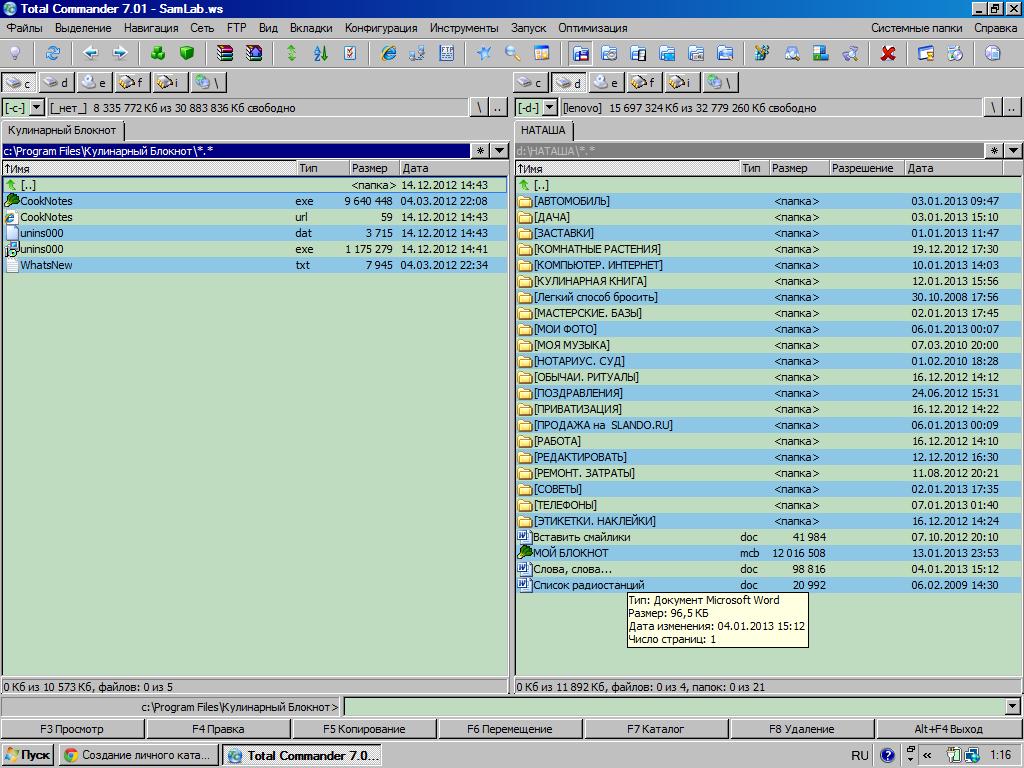Click into the command line input field
1024x768 pixels.
(675, 707)
